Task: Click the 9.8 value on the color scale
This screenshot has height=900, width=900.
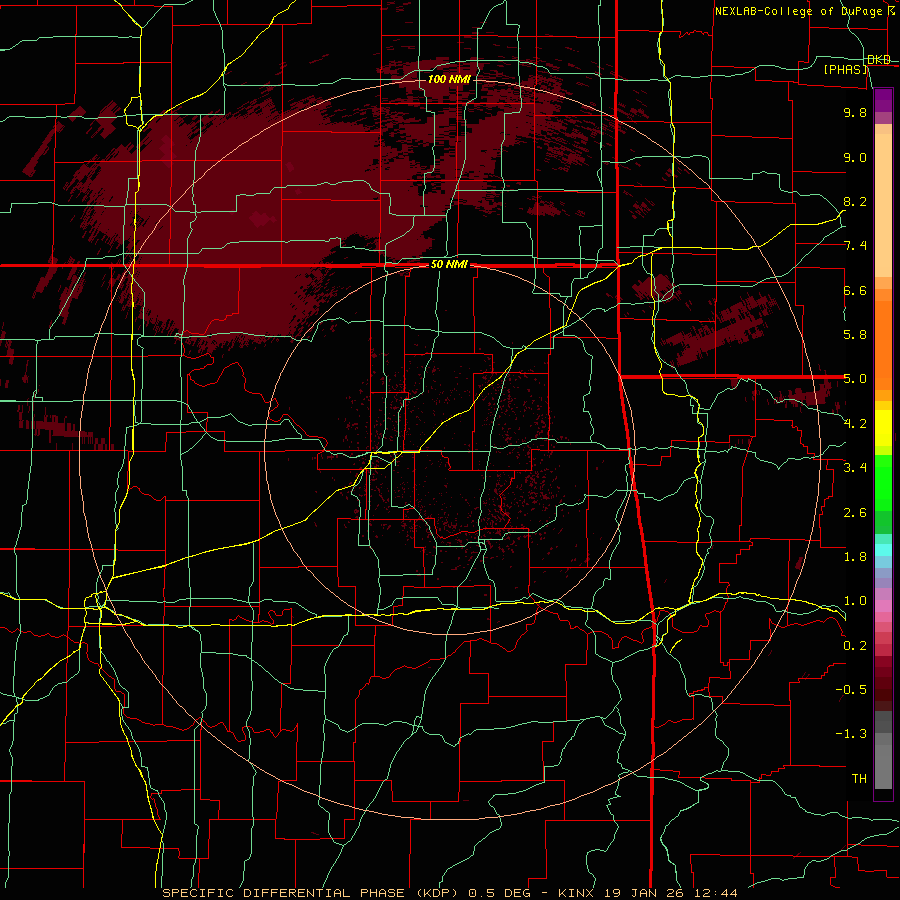Action: (855, 112)
